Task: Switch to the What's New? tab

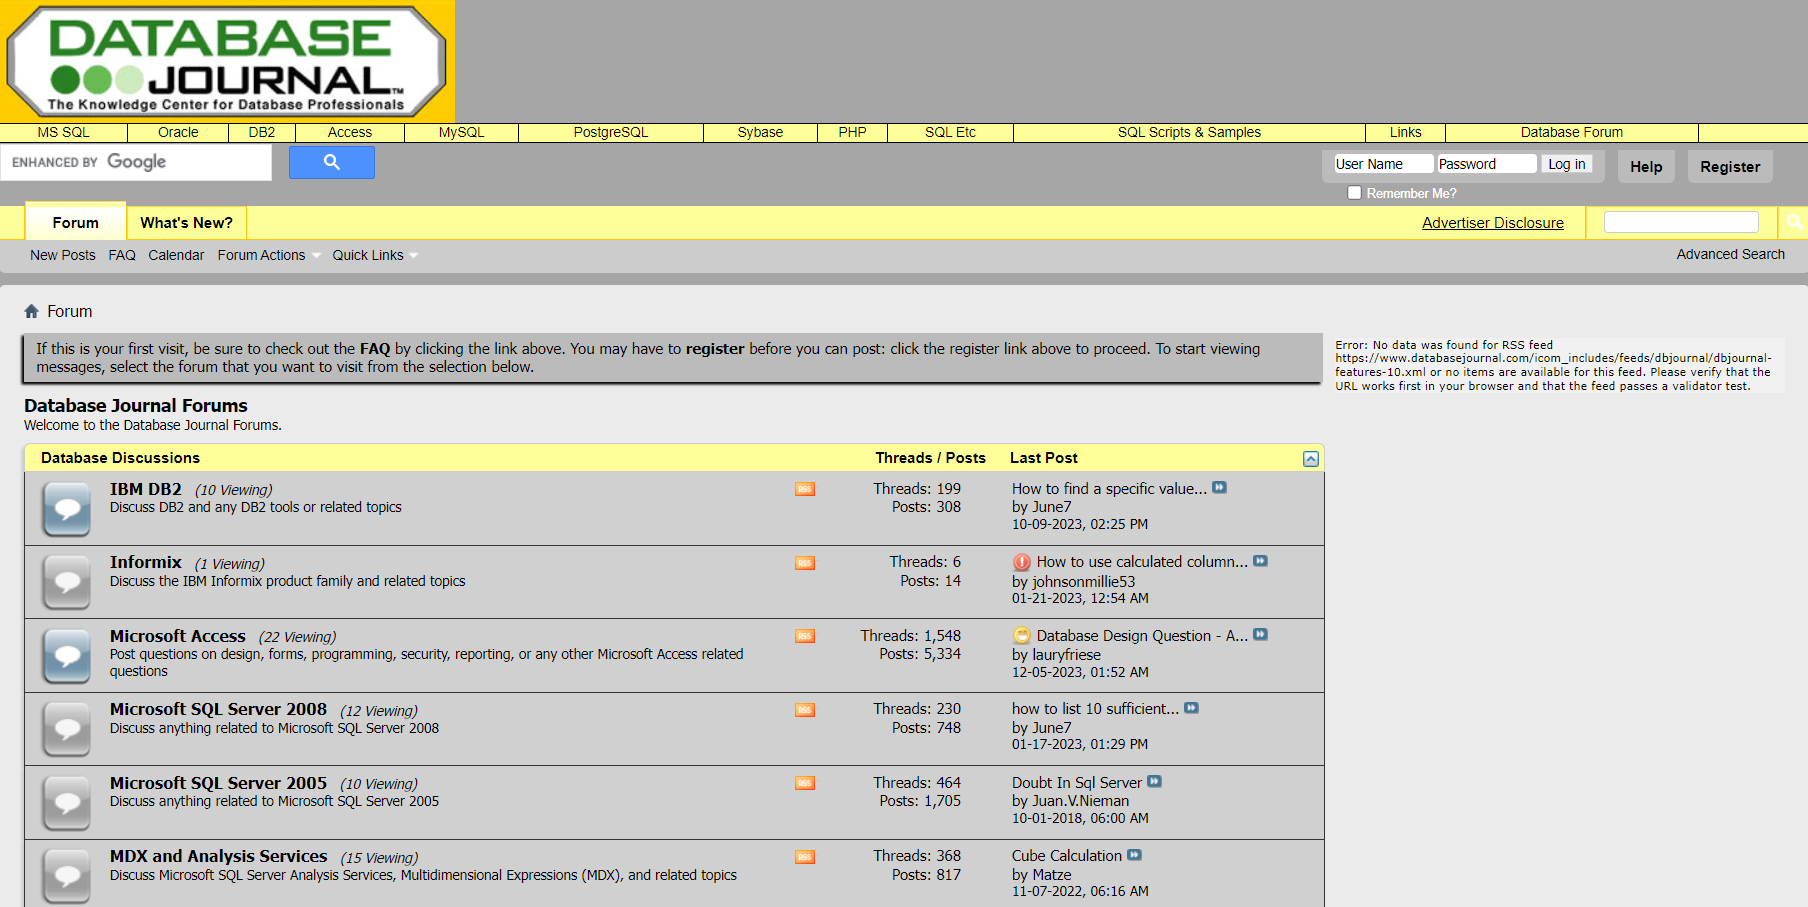Action: click(186, 223)
